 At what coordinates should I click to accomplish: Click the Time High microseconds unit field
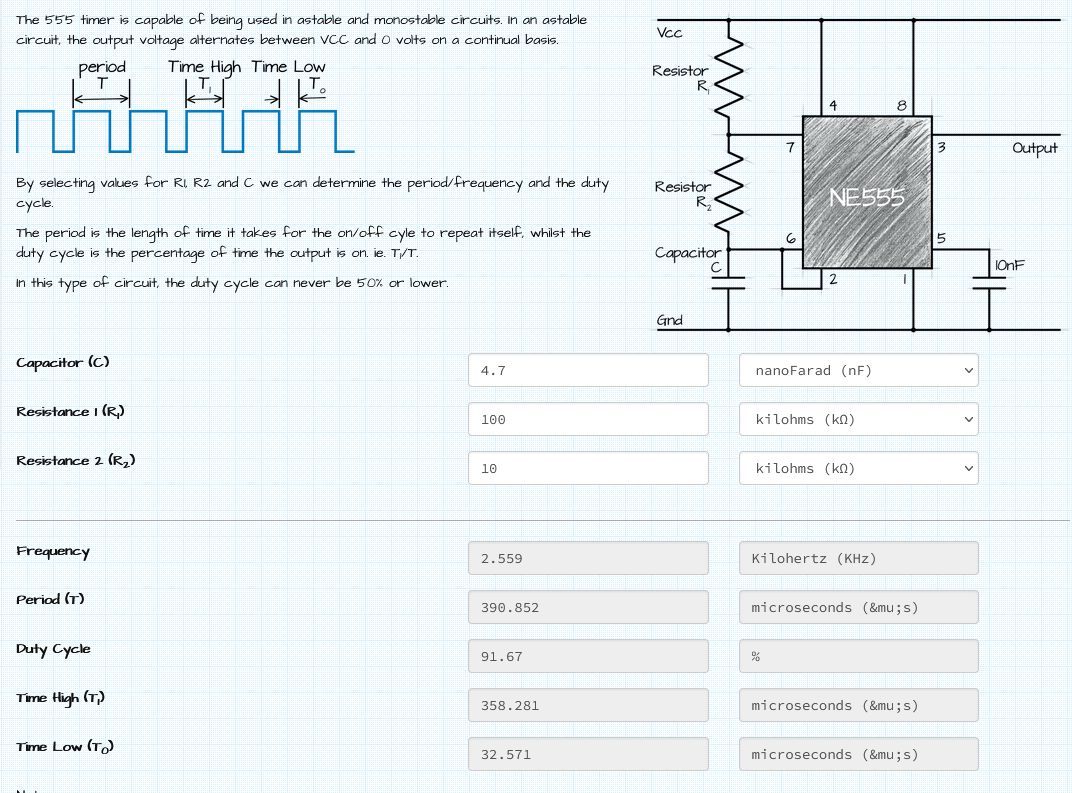click(859, 705)
